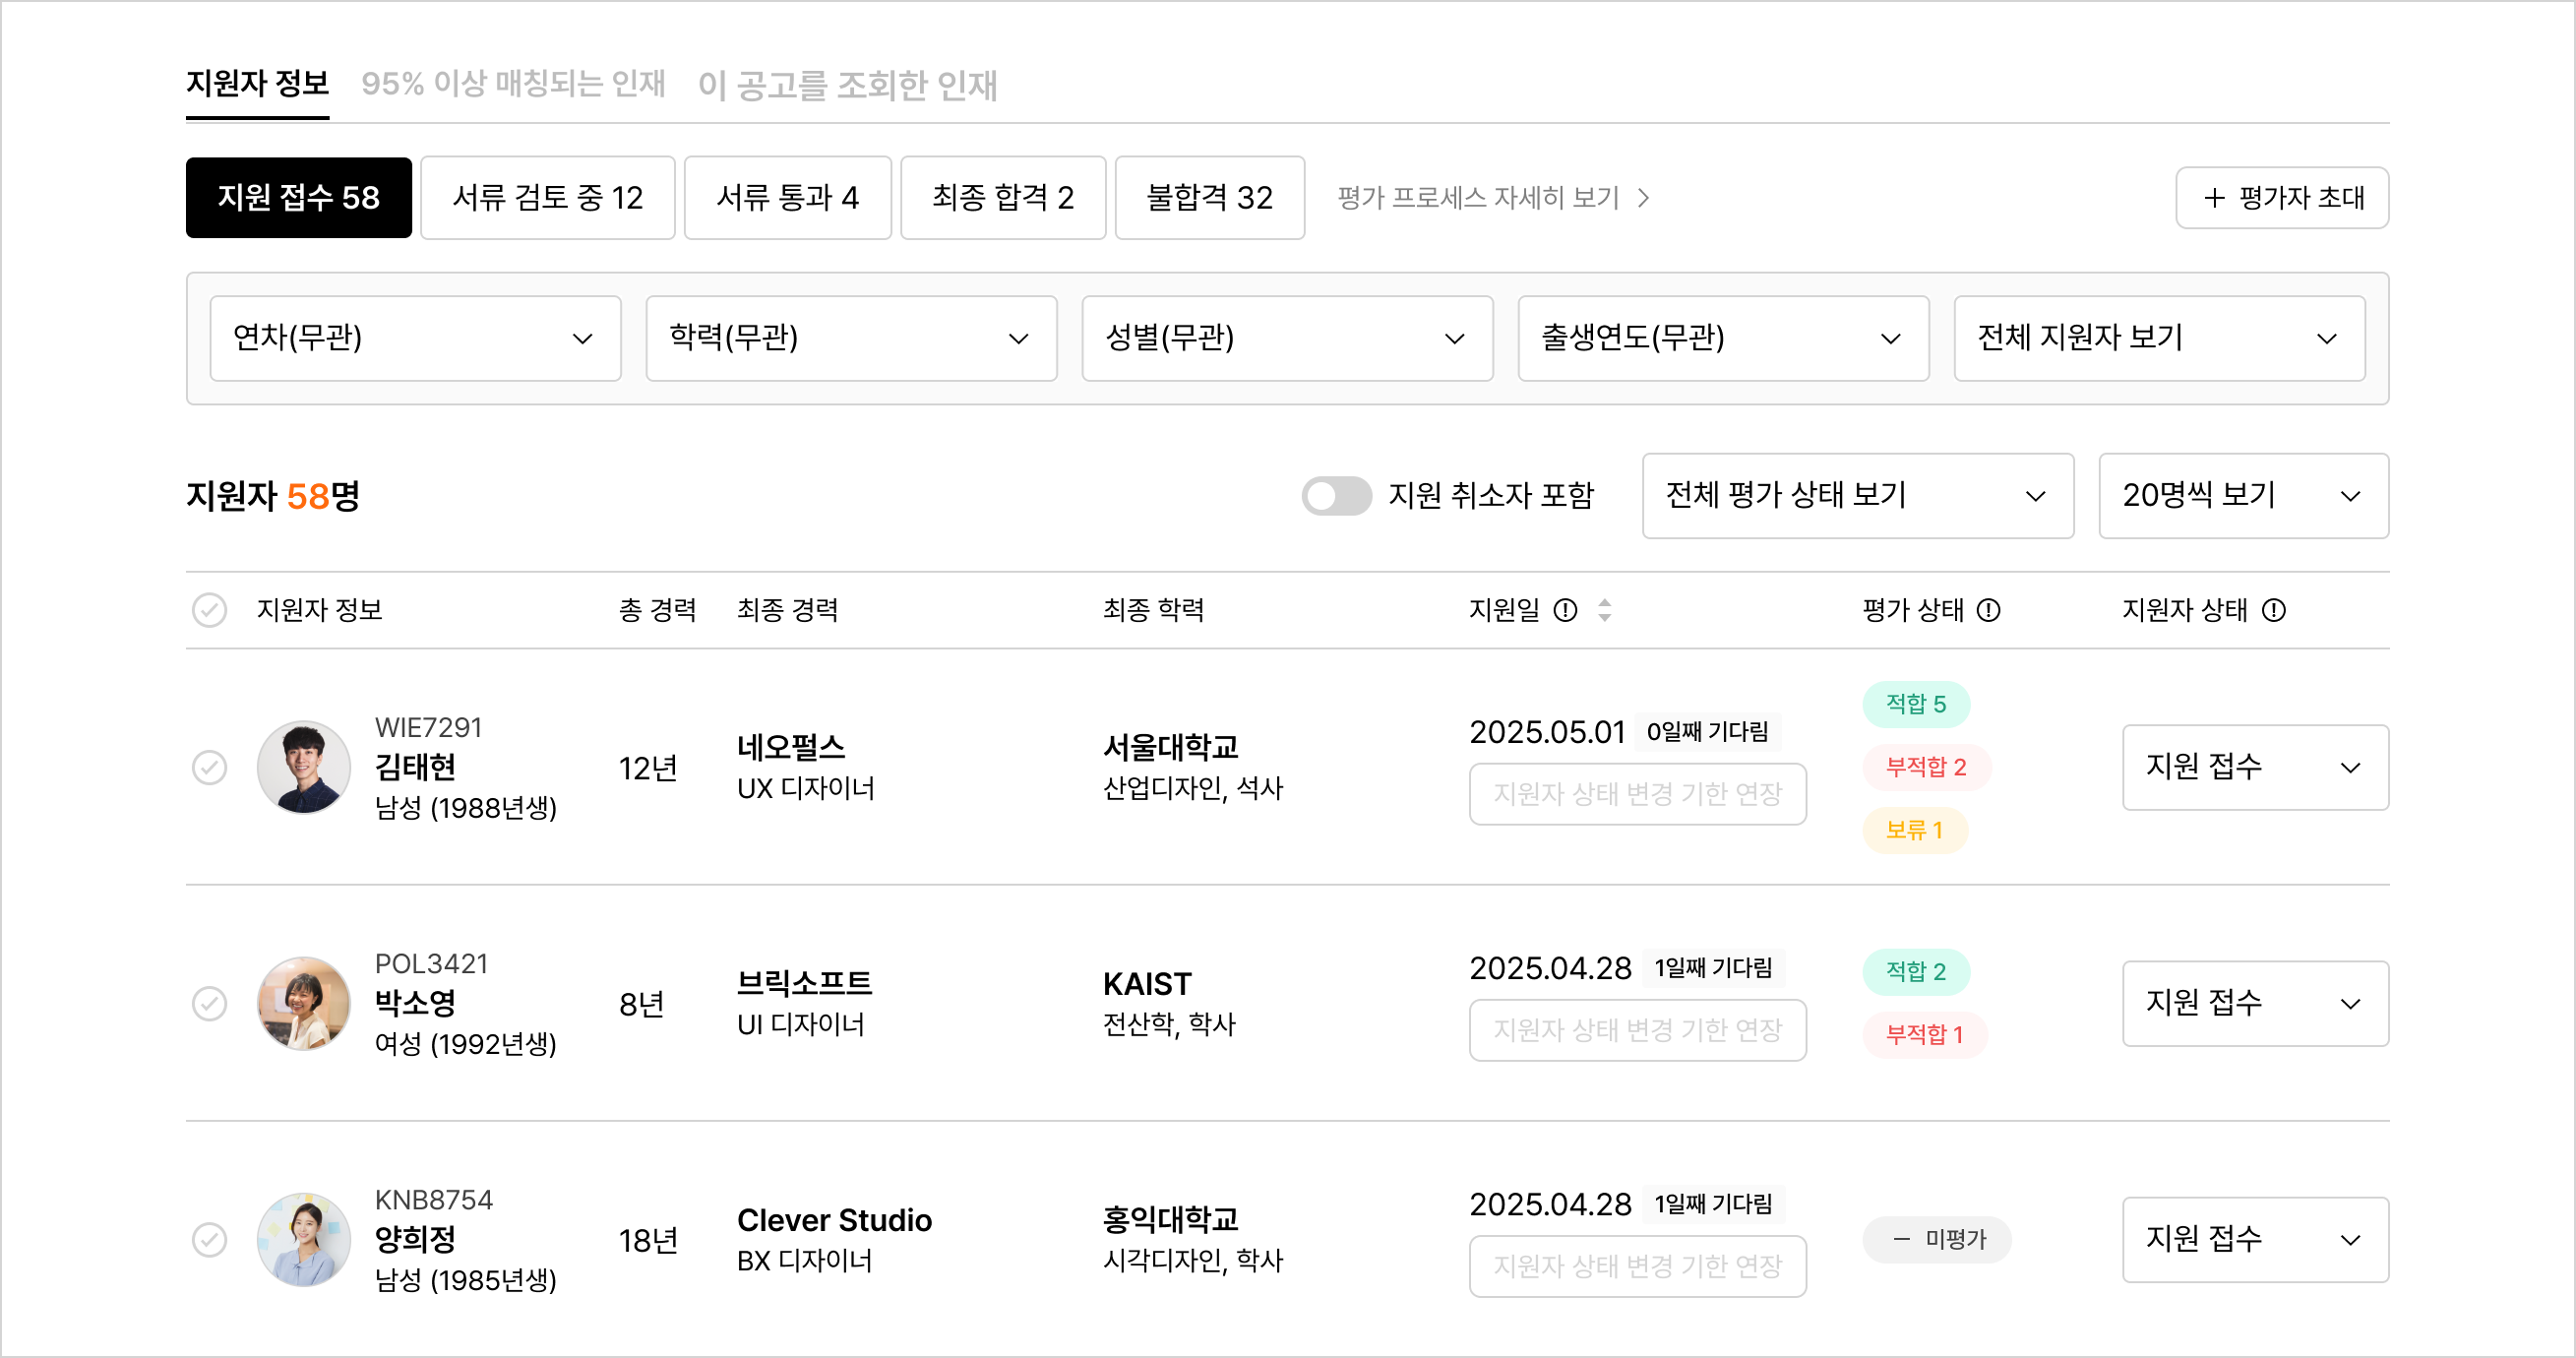Switch to 95% 이상 매칭되는 인재 tab
The width and height of the screenshot is (2576, 1358).
[x=513, y=84]
